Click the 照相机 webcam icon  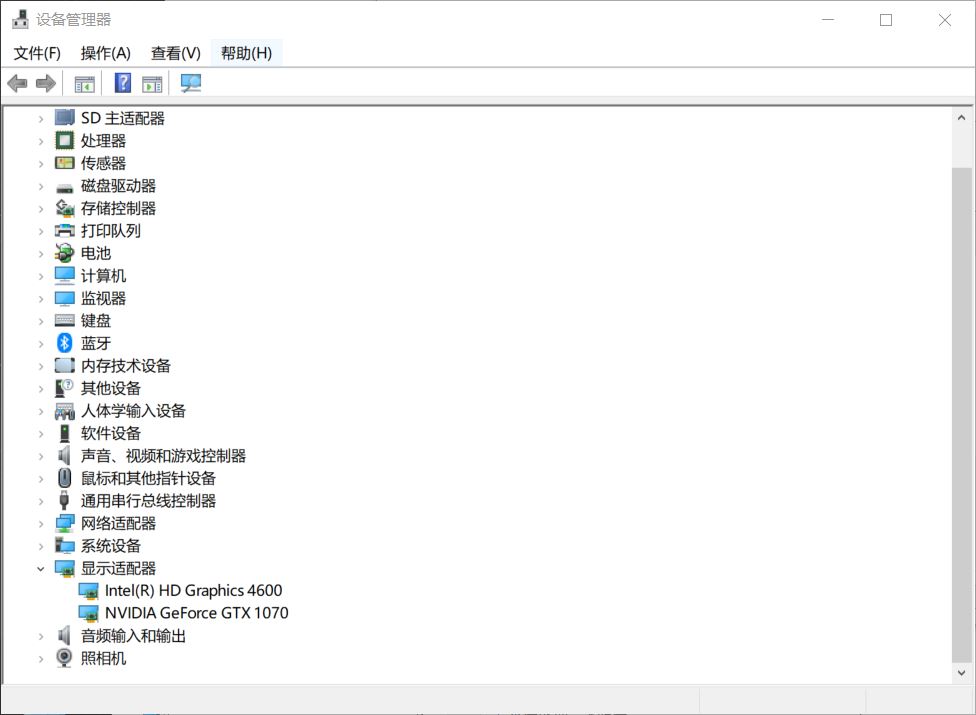pos(64,658)
